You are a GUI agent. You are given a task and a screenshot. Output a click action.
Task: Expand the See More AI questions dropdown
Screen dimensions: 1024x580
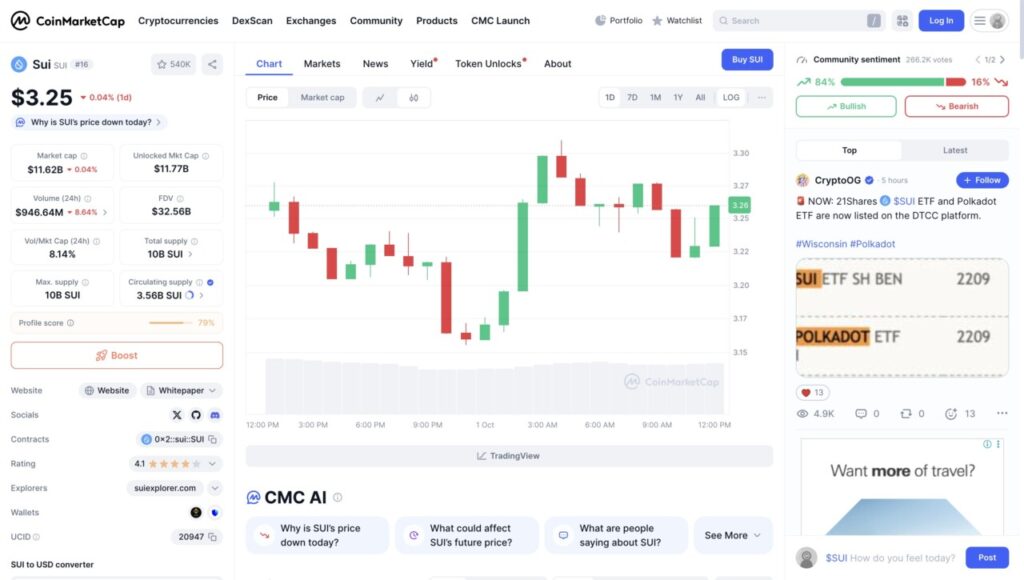733,536
